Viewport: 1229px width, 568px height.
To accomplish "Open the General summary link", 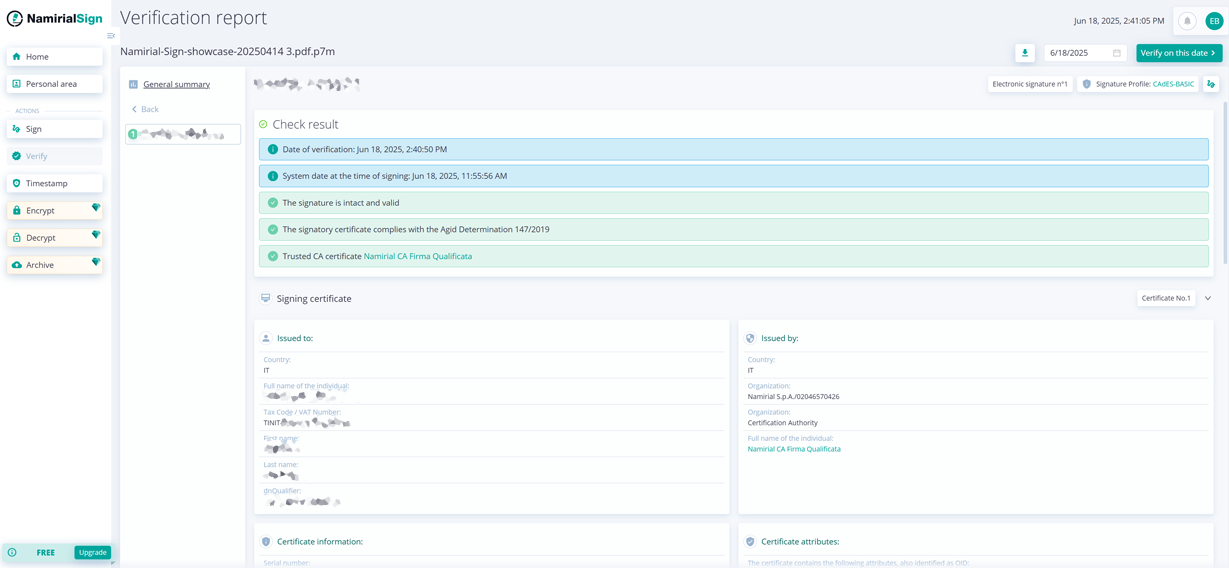I will (x=176, y=84).
